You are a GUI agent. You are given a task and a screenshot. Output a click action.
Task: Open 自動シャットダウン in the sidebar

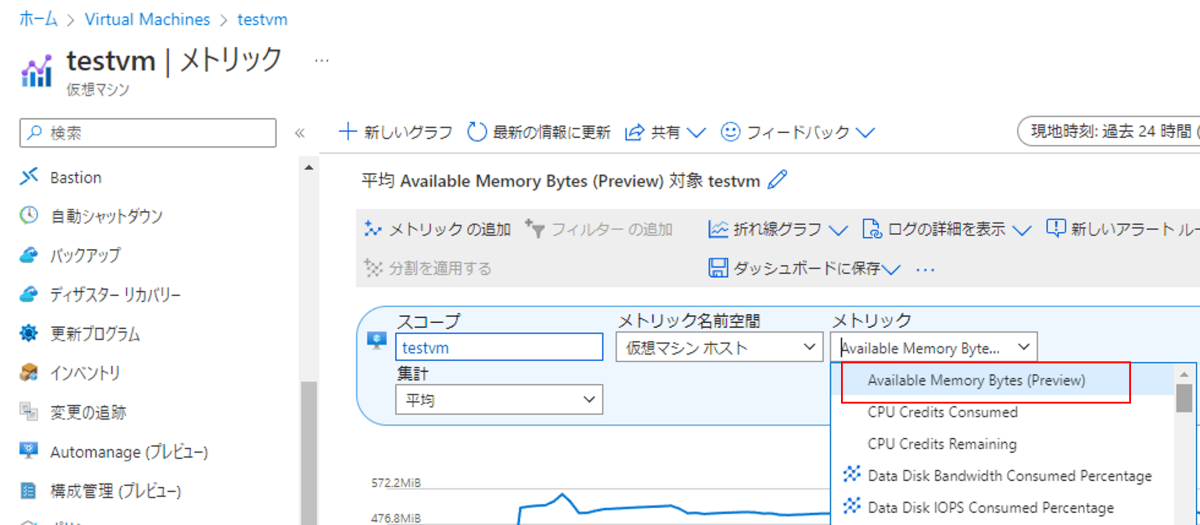106,215
